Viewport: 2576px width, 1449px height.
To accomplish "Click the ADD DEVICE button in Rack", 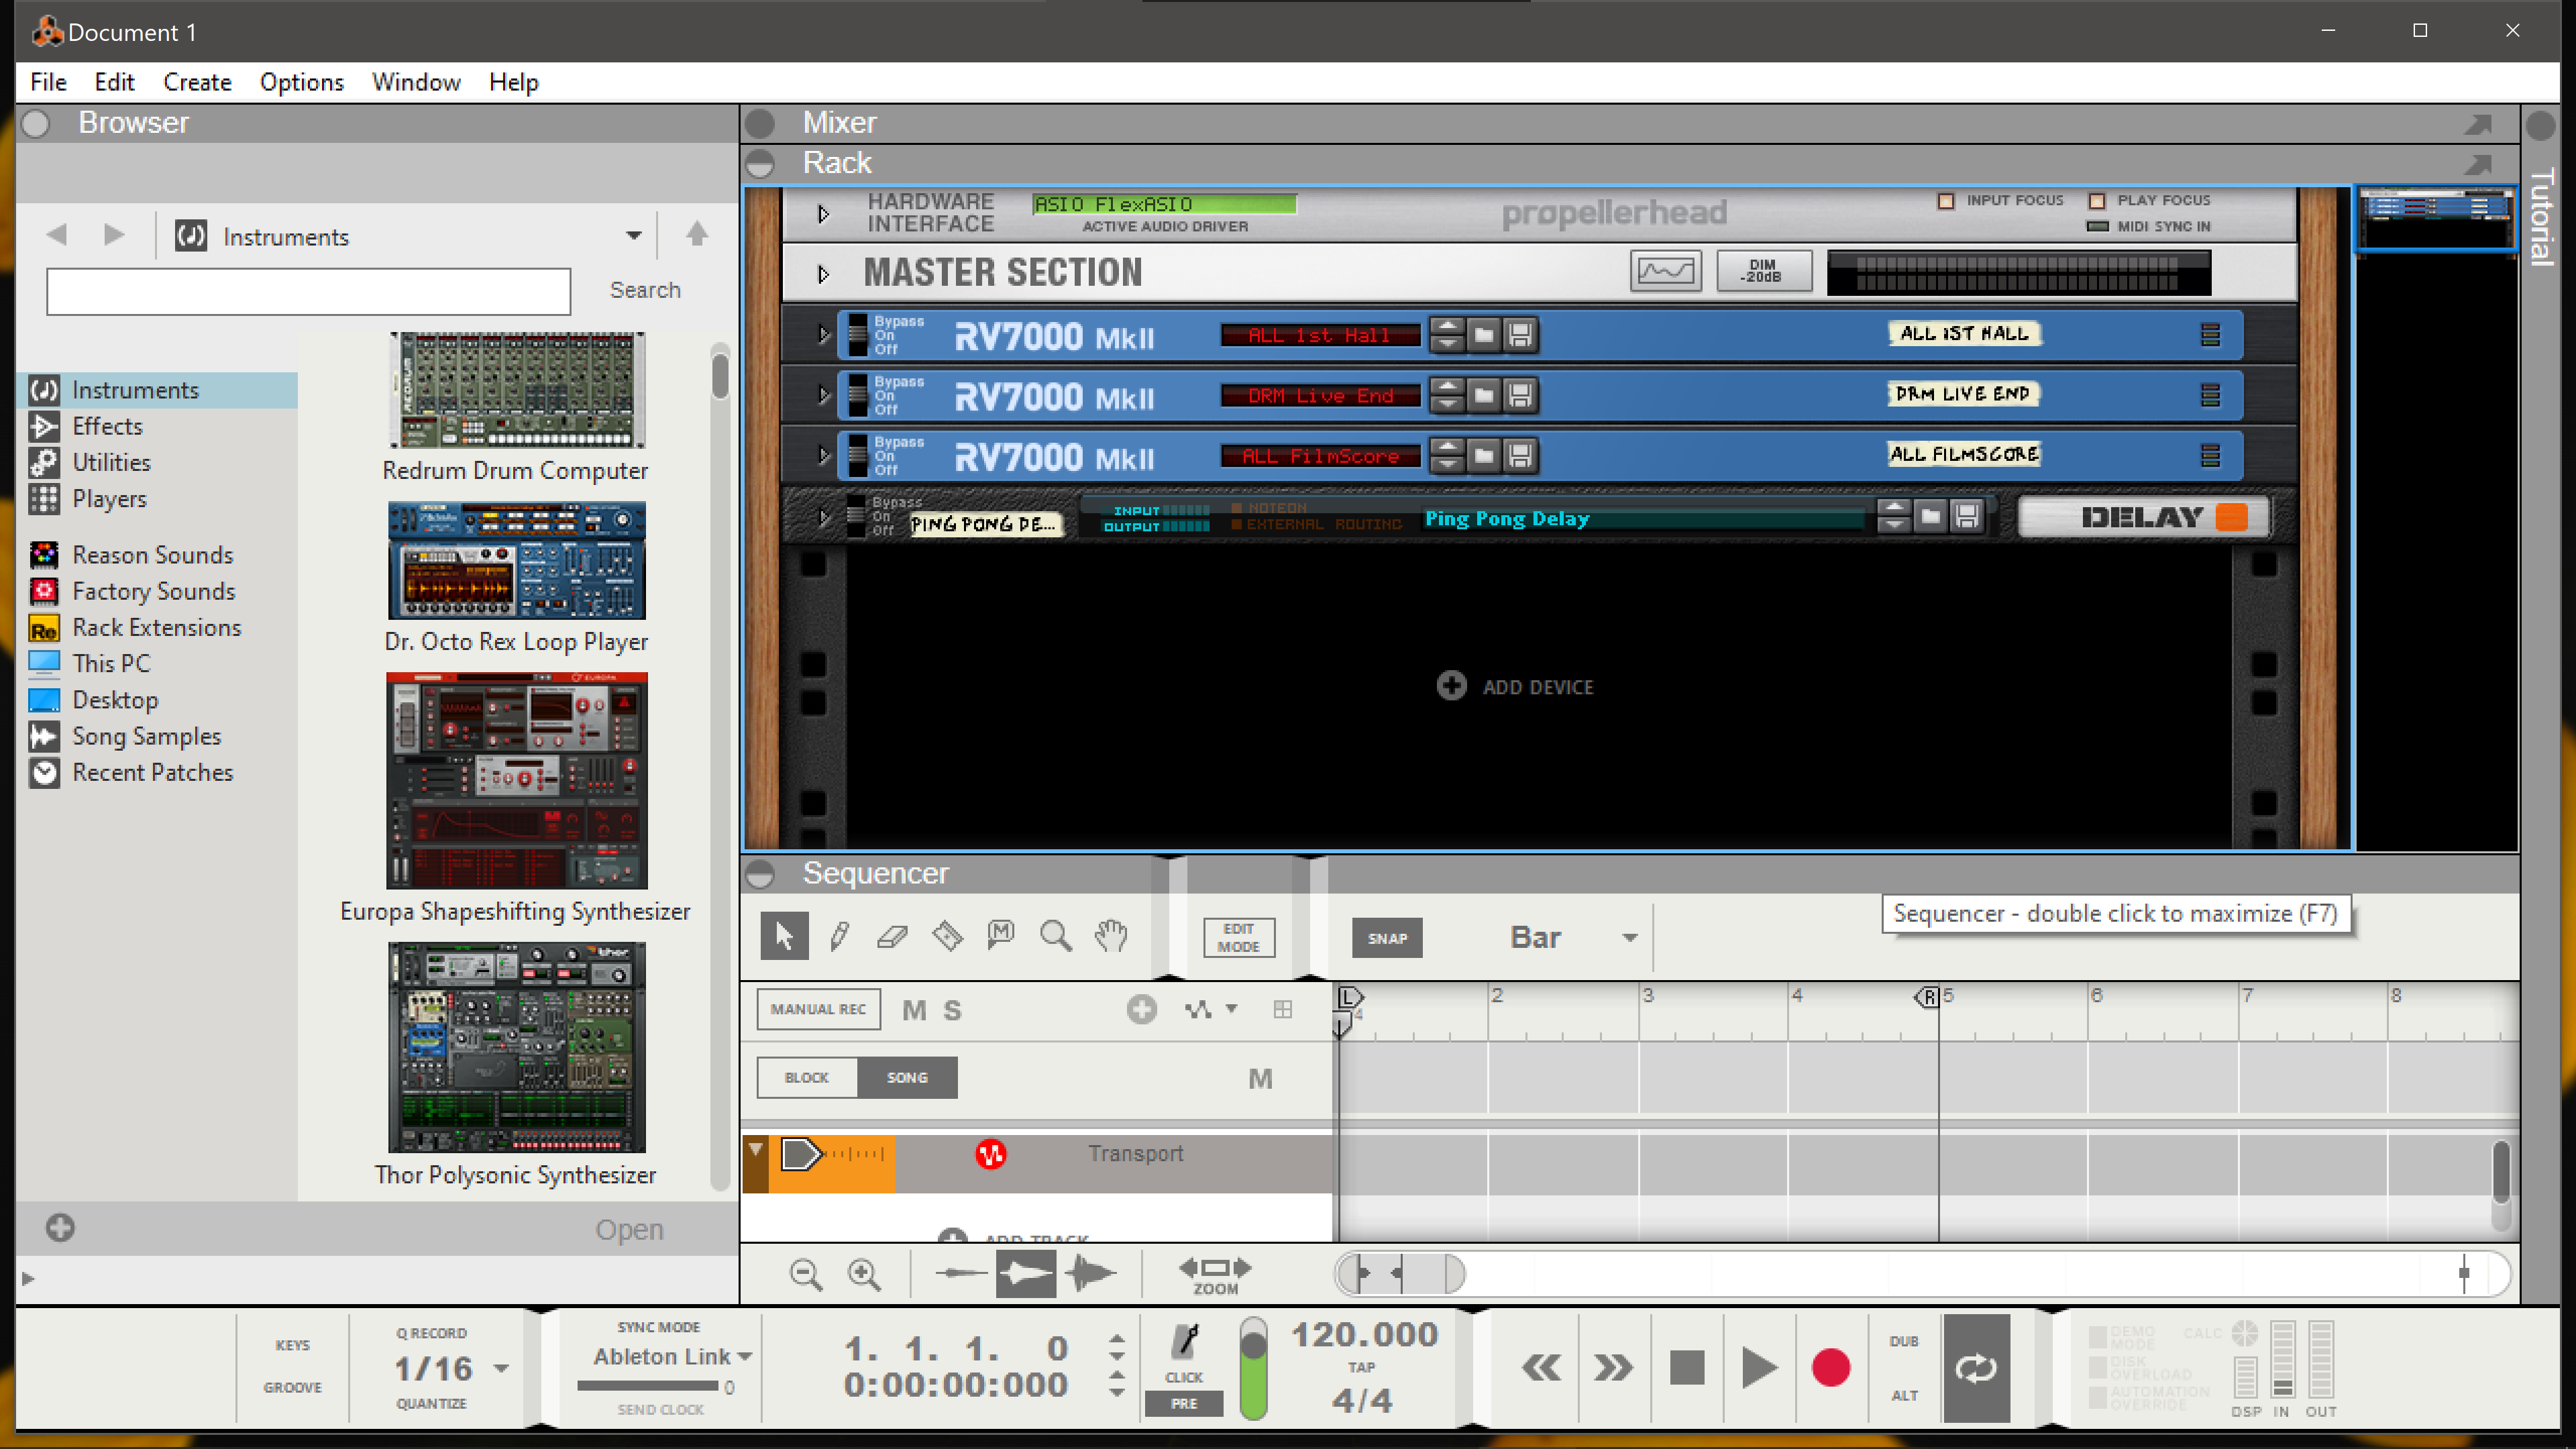I will tap(1515, 686).
